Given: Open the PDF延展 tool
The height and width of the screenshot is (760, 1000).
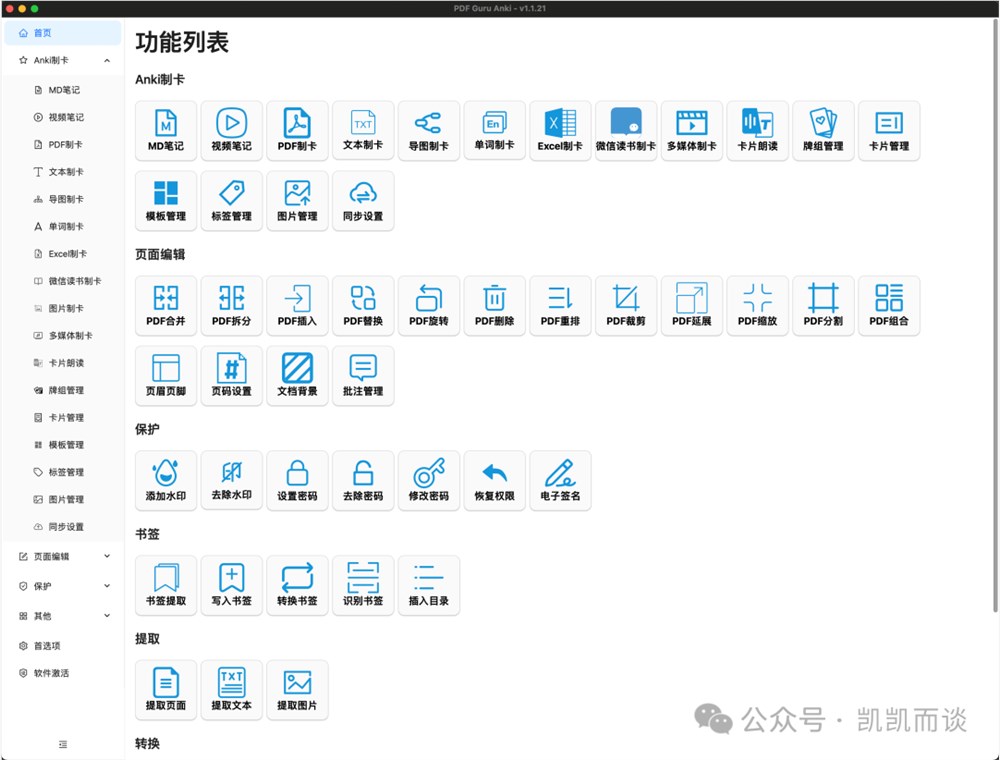Looking at the screenshot, I should [691, 306].
